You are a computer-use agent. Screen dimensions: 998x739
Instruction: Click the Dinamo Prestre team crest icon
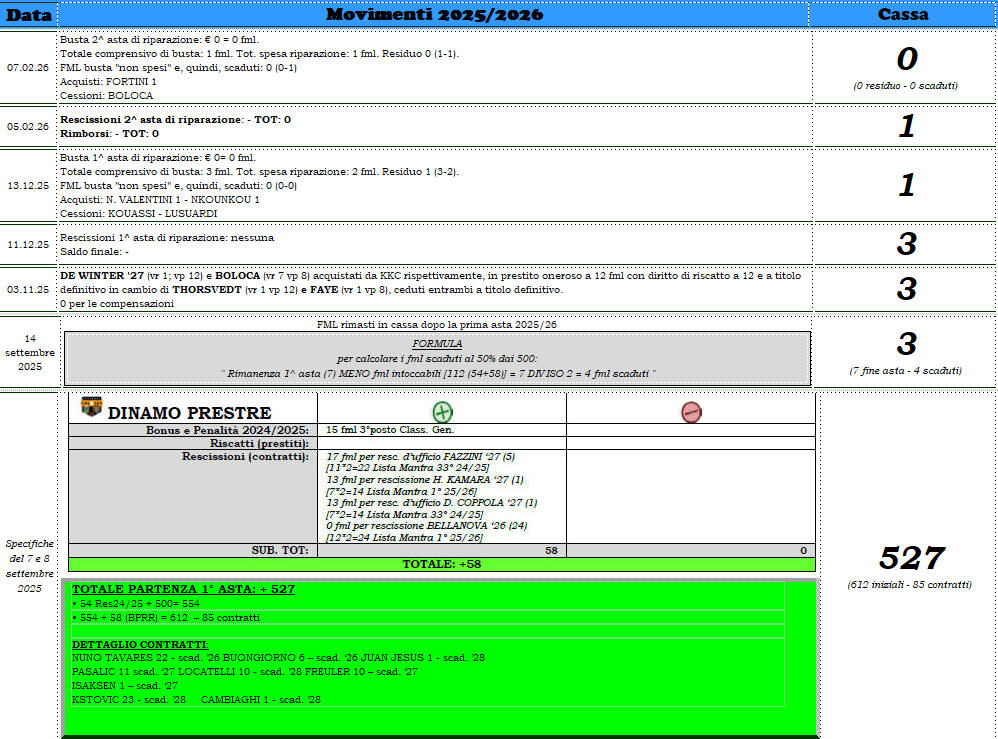pos(91,406)
